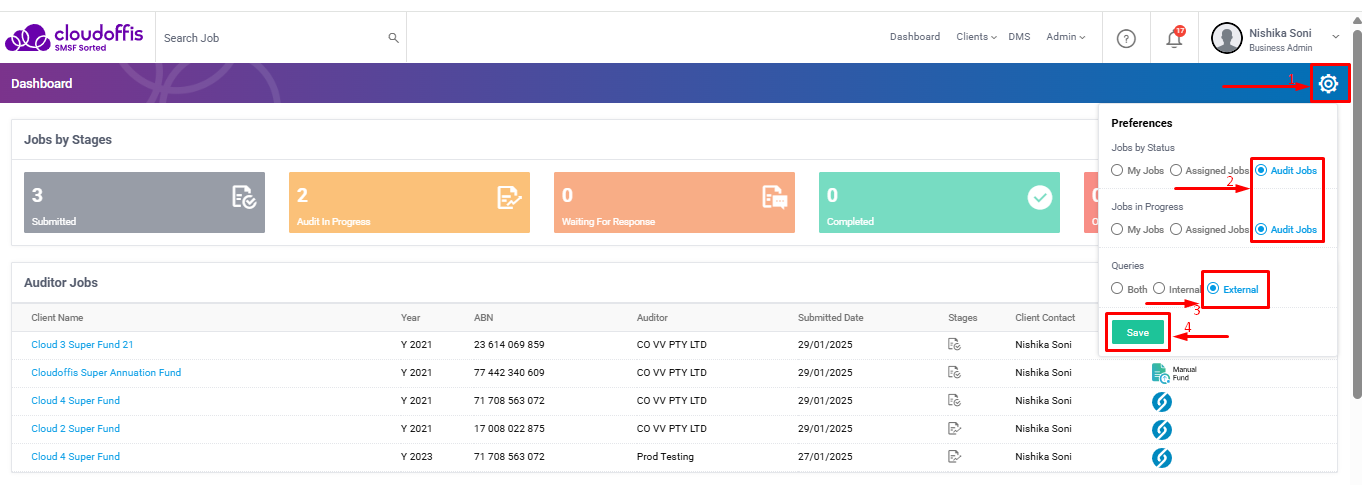
Task: Click the Prod Testing auditor cell
Action: tap(665, 457)
